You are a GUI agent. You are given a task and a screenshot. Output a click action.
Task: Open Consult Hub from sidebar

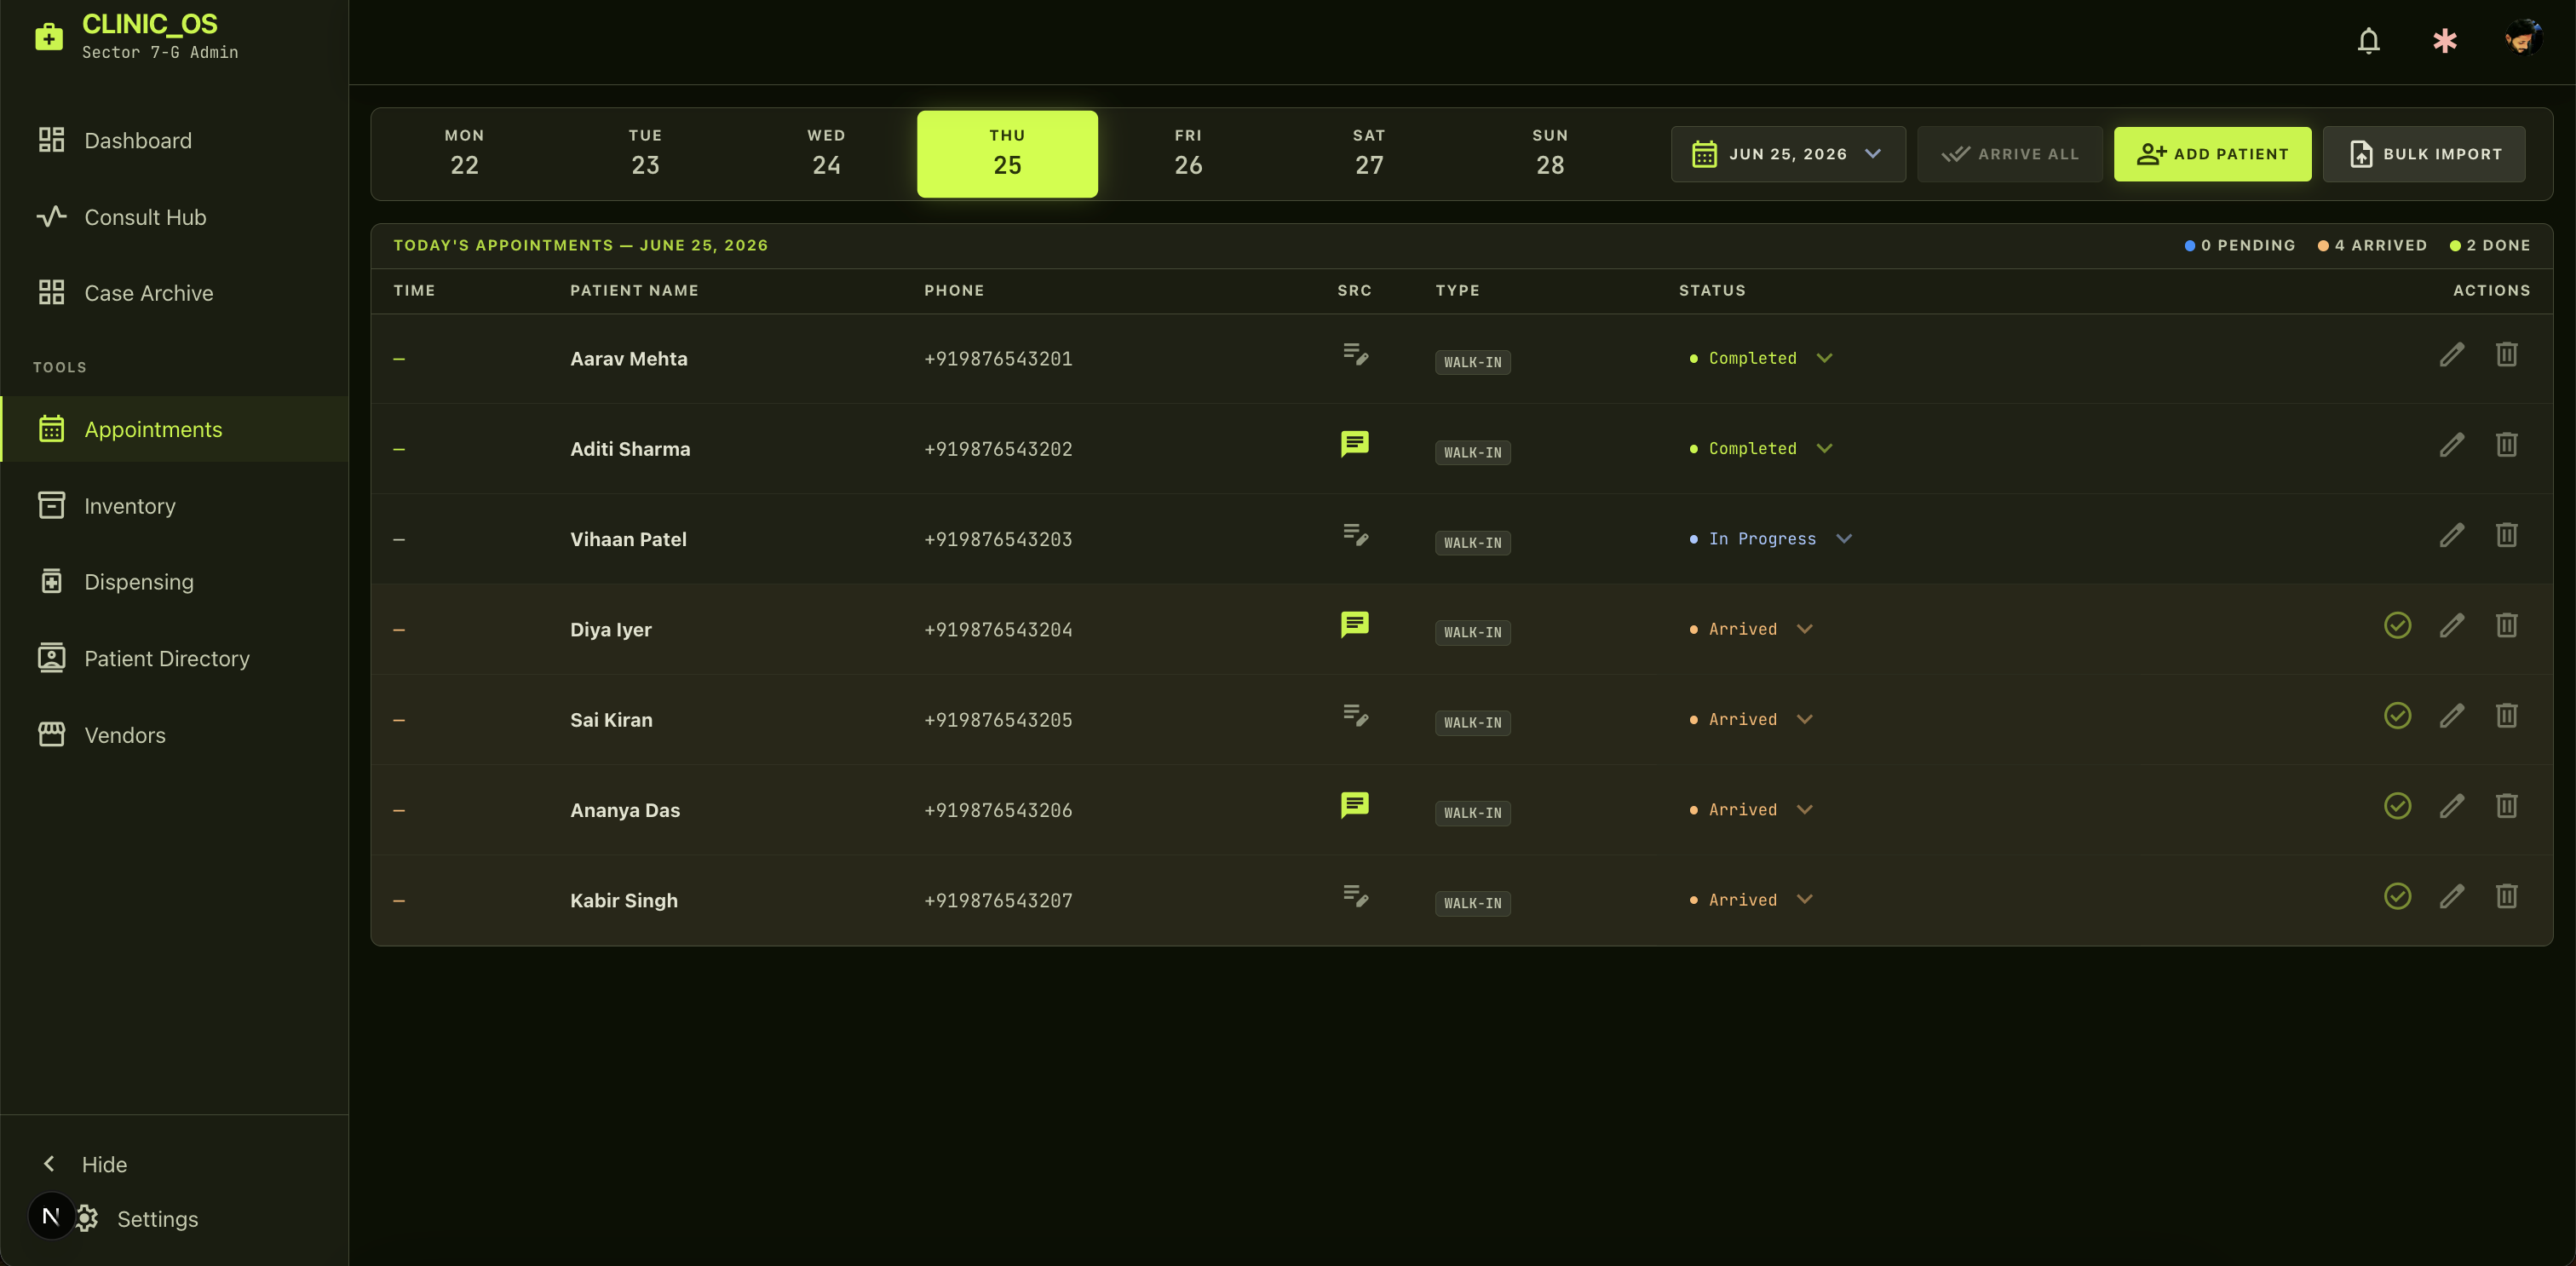[x=174, y=217]
